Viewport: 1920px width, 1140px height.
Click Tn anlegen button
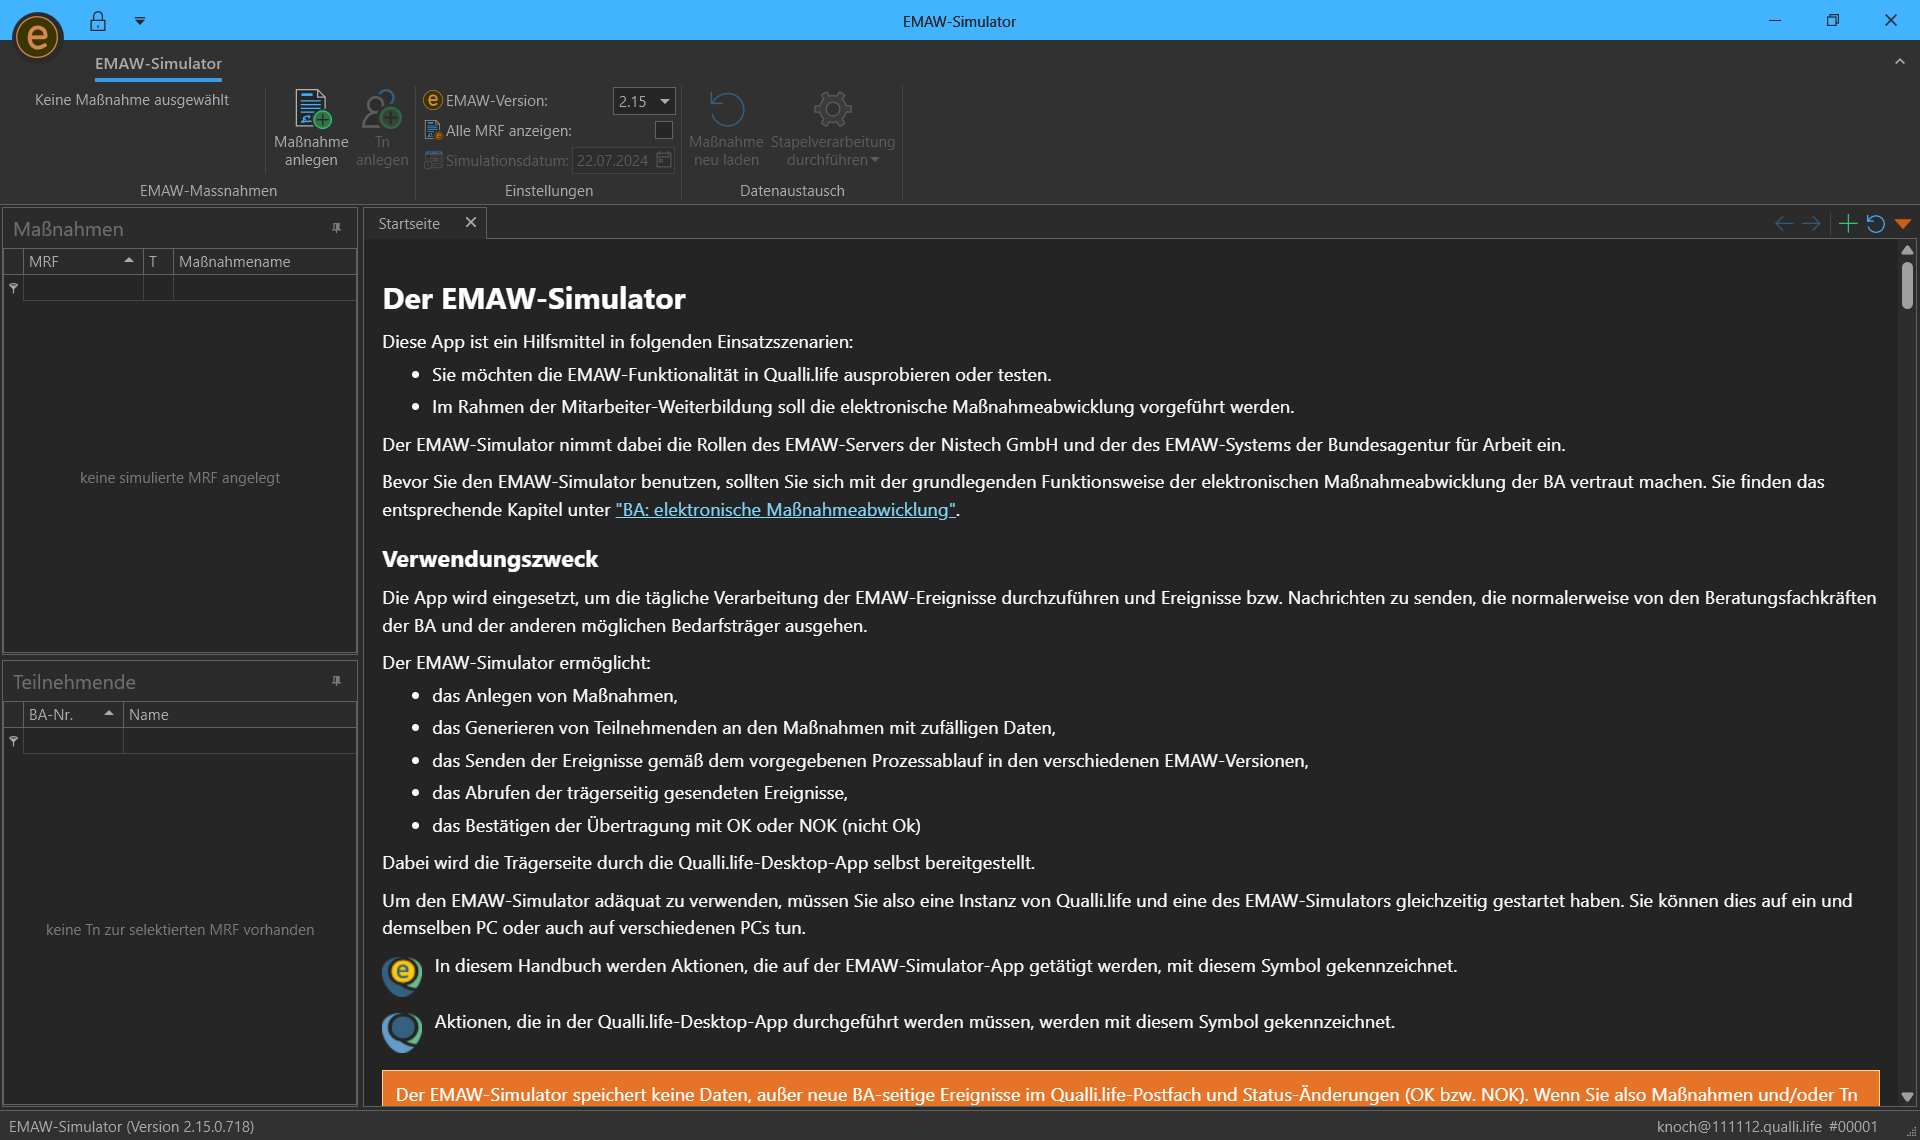pos(382,128)
